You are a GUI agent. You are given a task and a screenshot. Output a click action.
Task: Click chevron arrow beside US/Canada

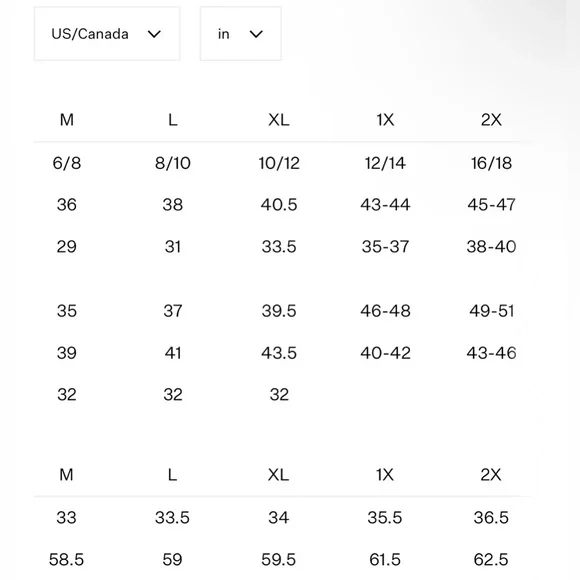coord(154,34)
